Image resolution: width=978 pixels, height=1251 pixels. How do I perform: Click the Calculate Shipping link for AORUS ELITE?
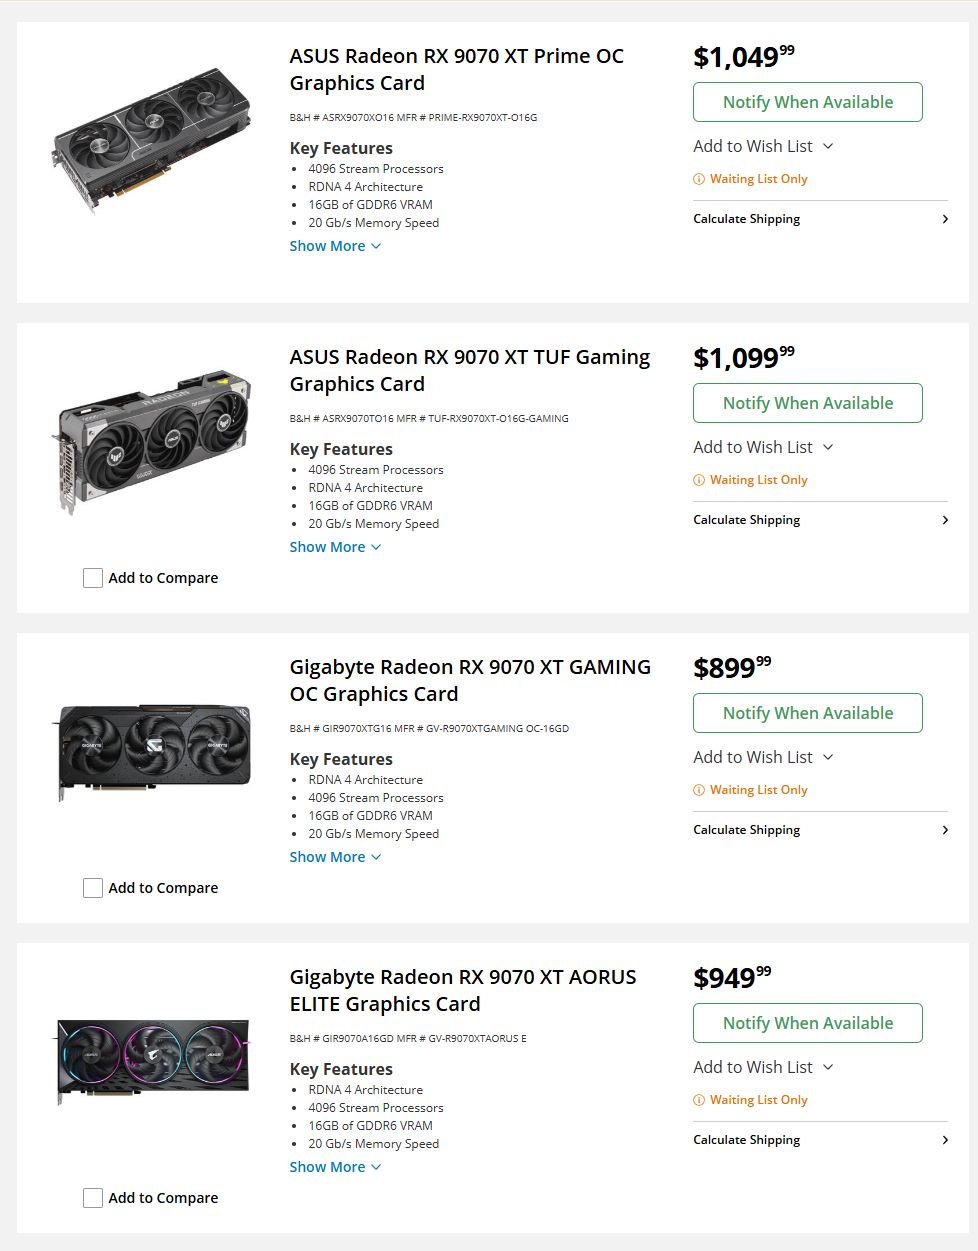[746, 1139]
